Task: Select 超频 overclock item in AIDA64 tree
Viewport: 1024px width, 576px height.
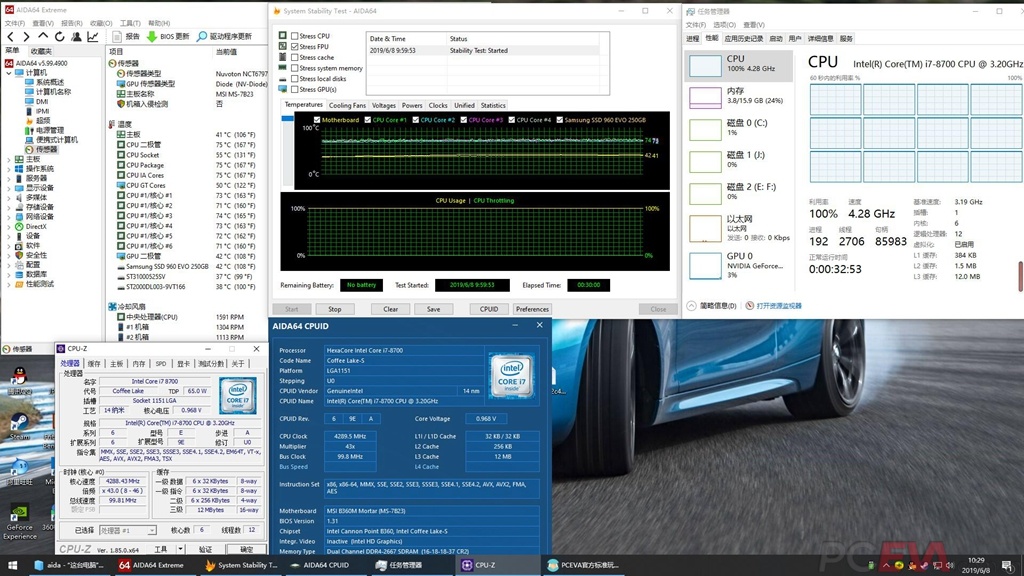Action: pos(38,121)
